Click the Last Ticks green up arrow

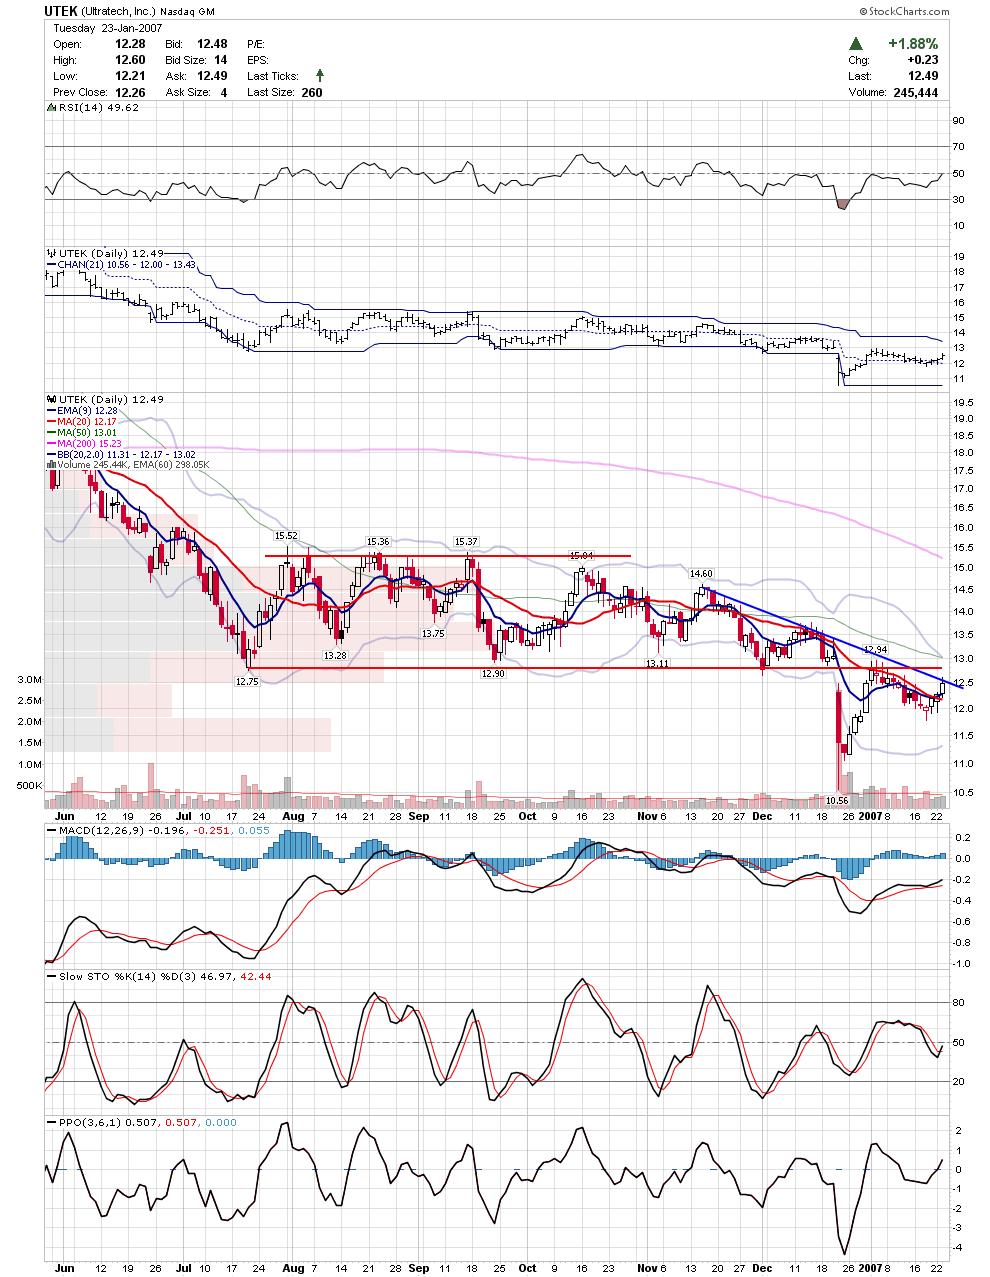click(319, 75)
